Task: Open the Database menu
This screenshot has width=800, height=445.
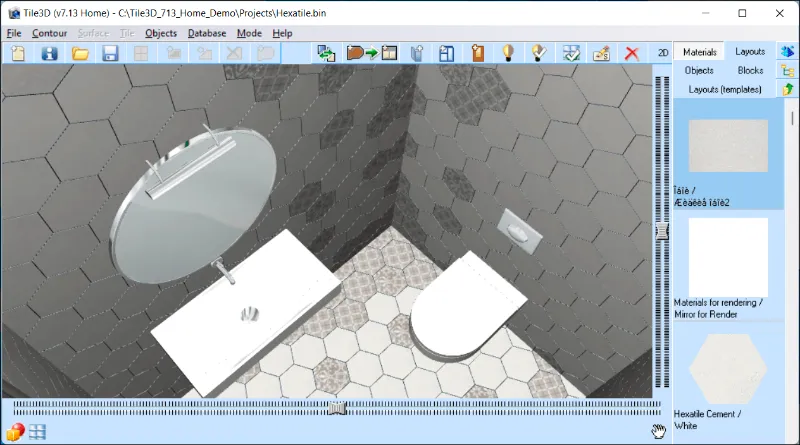Action: point(207,33)
